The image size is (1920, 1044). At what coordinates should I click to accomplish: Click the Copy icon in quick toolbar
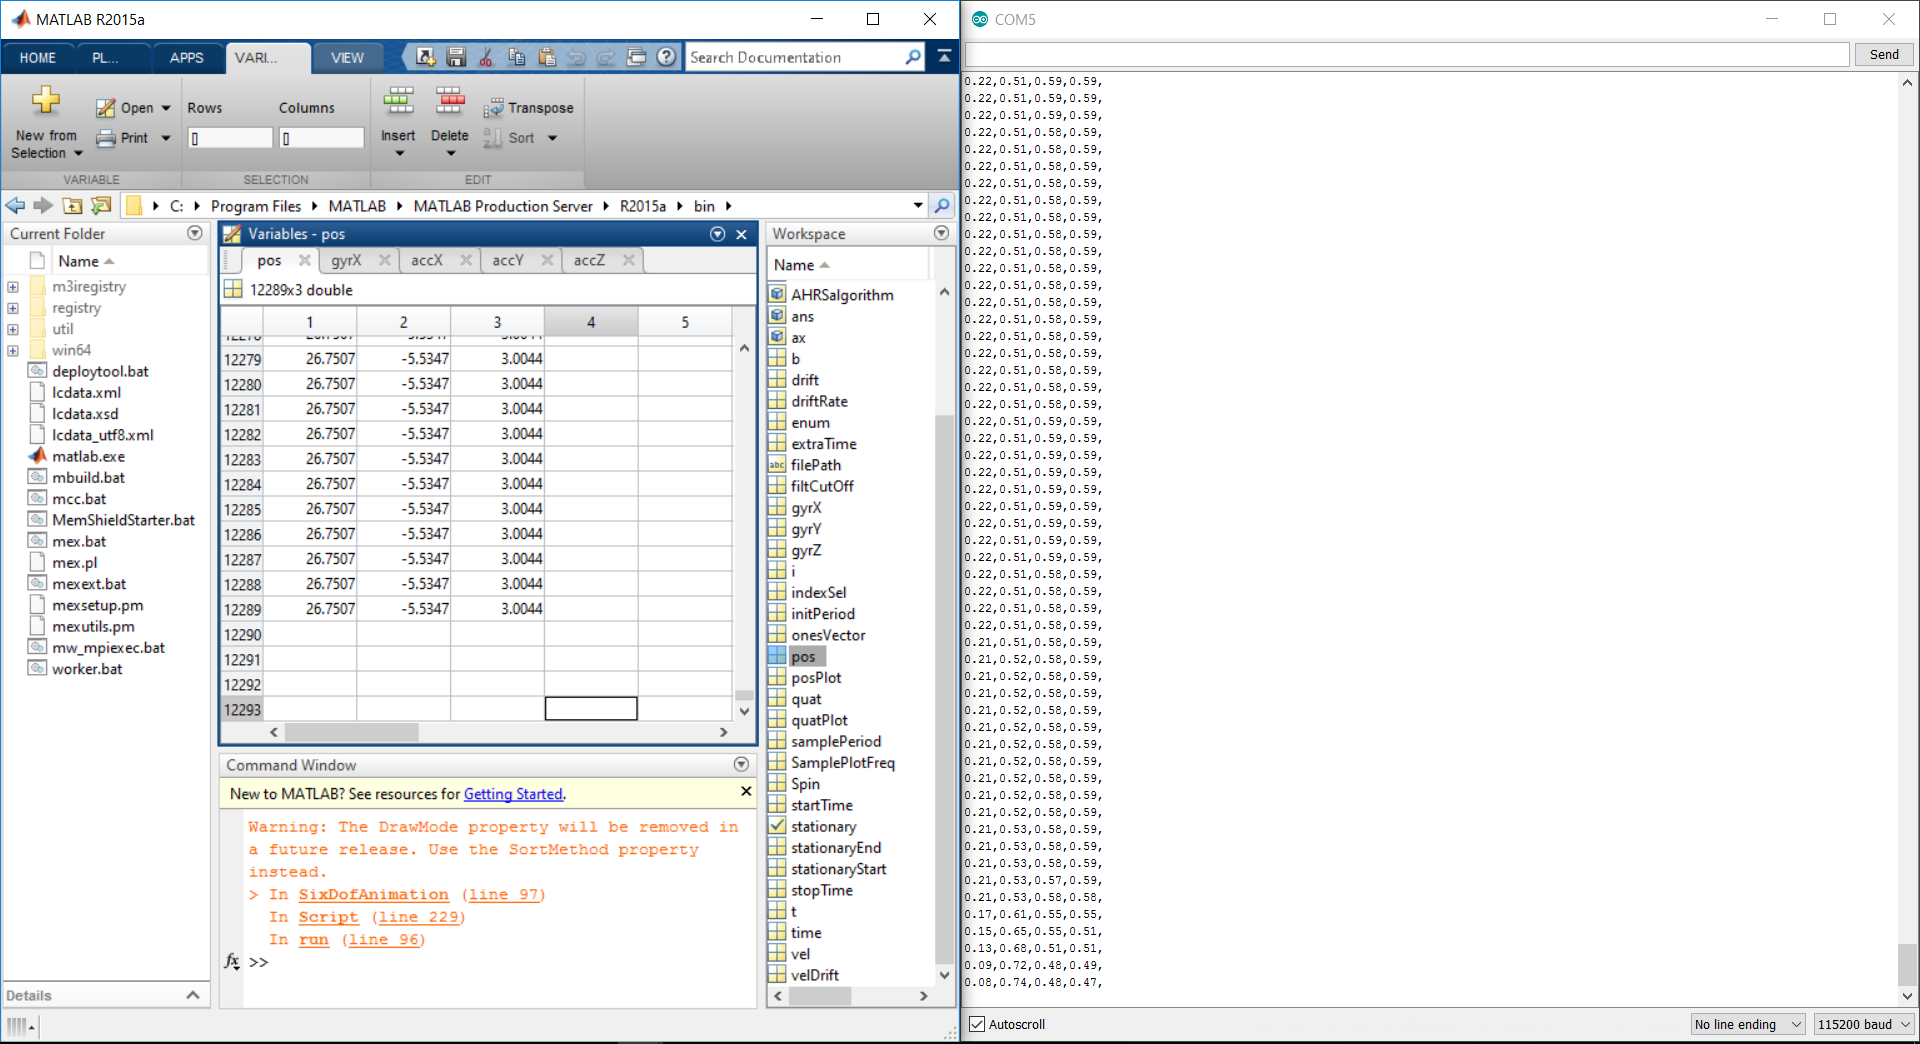pyautogui.click(x=516, y=57)
